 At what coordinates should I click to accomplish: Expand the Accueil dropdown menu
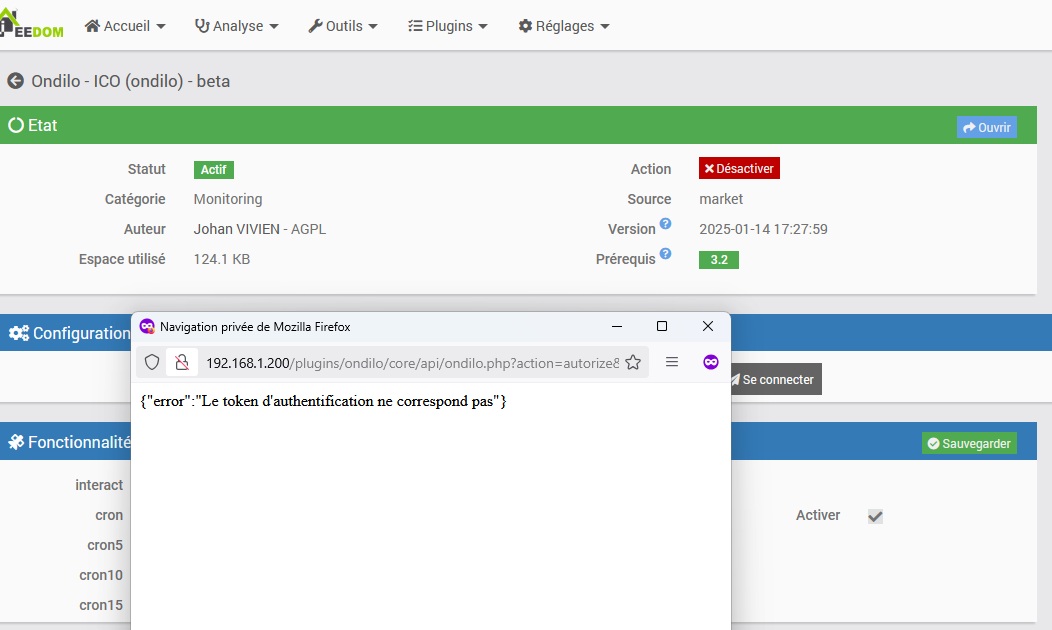[x=125, y=26]
